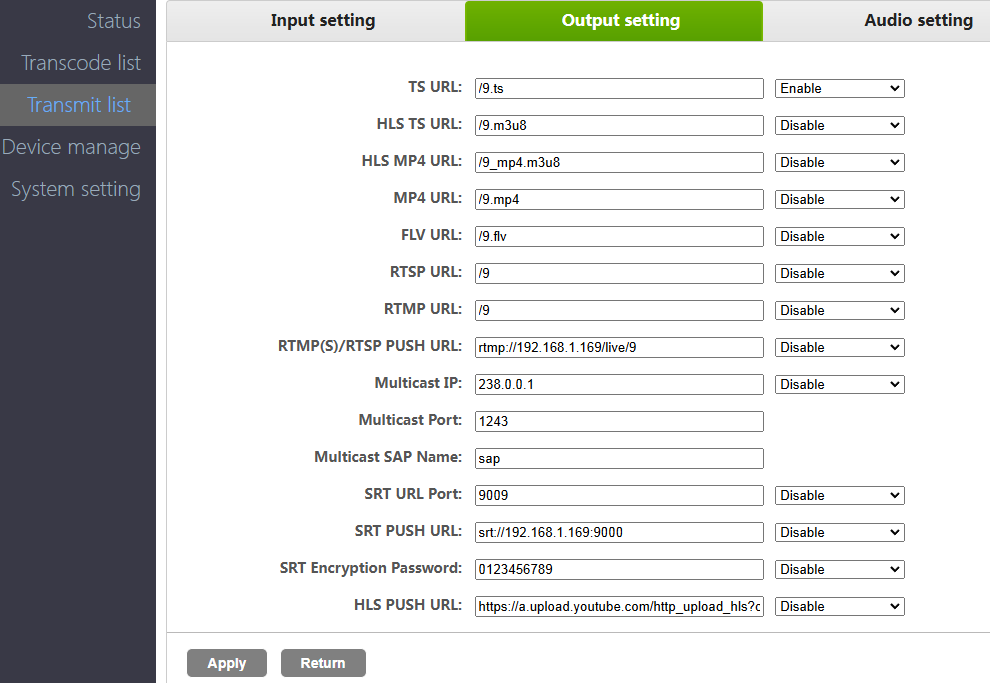
Task: Click the TS URL input field
Action: click(619, 88)
